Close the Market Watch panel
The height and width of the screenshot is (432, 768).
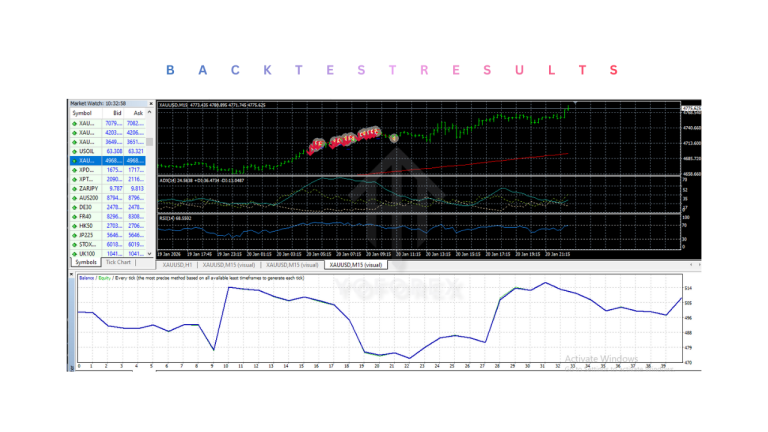click(x=150, y=104)
